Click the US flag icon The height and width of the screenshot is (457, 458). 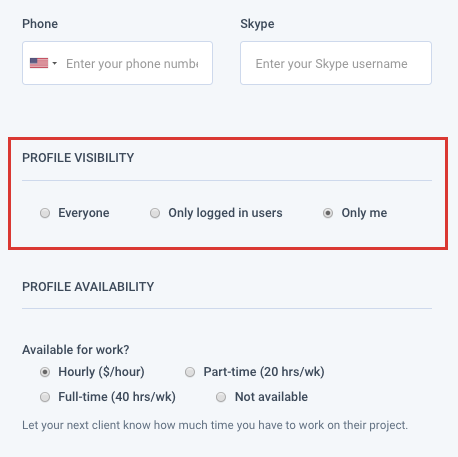tap(39, 63)
